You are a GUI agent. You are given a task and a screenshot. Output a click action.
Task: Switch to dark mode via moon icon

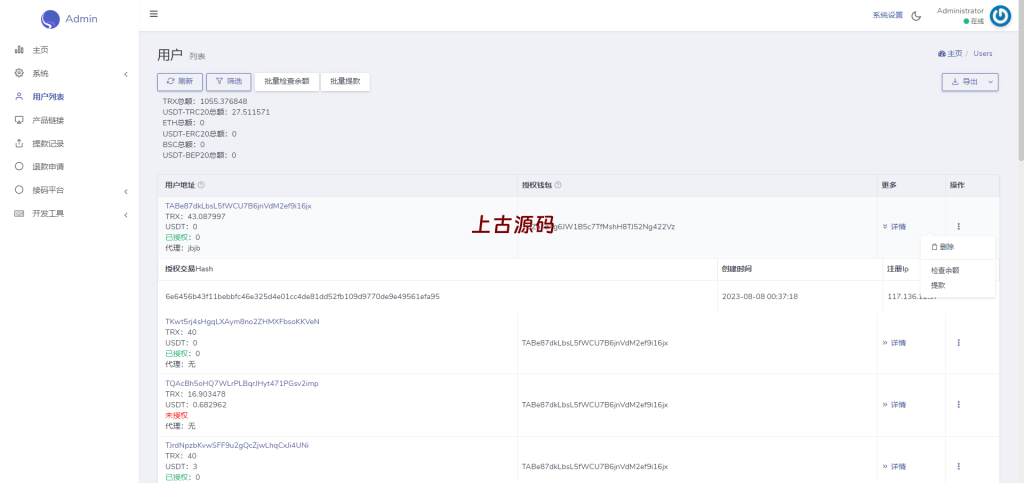tap(916, 16)
